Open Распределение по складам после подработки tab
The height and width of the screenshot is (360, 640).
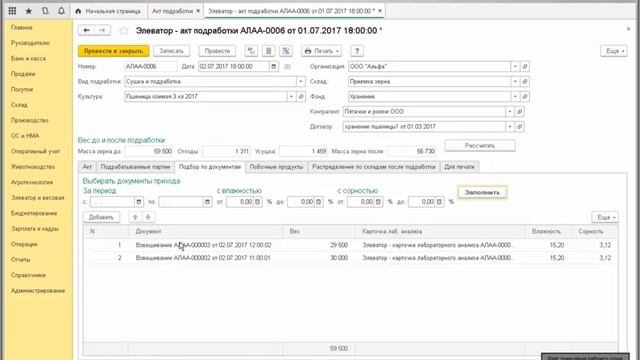(374, 167)
